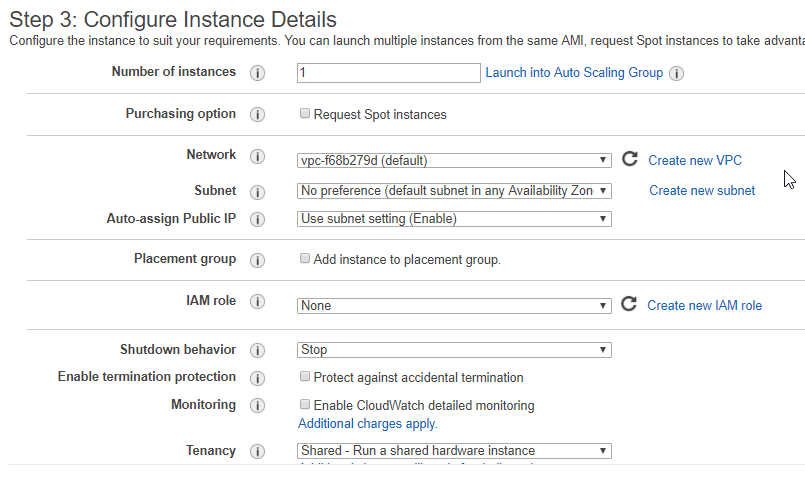Show info for Auto-assign Public IP
Image resolution: width=805 pixels, height=493 pixels.
pos(257,219)
